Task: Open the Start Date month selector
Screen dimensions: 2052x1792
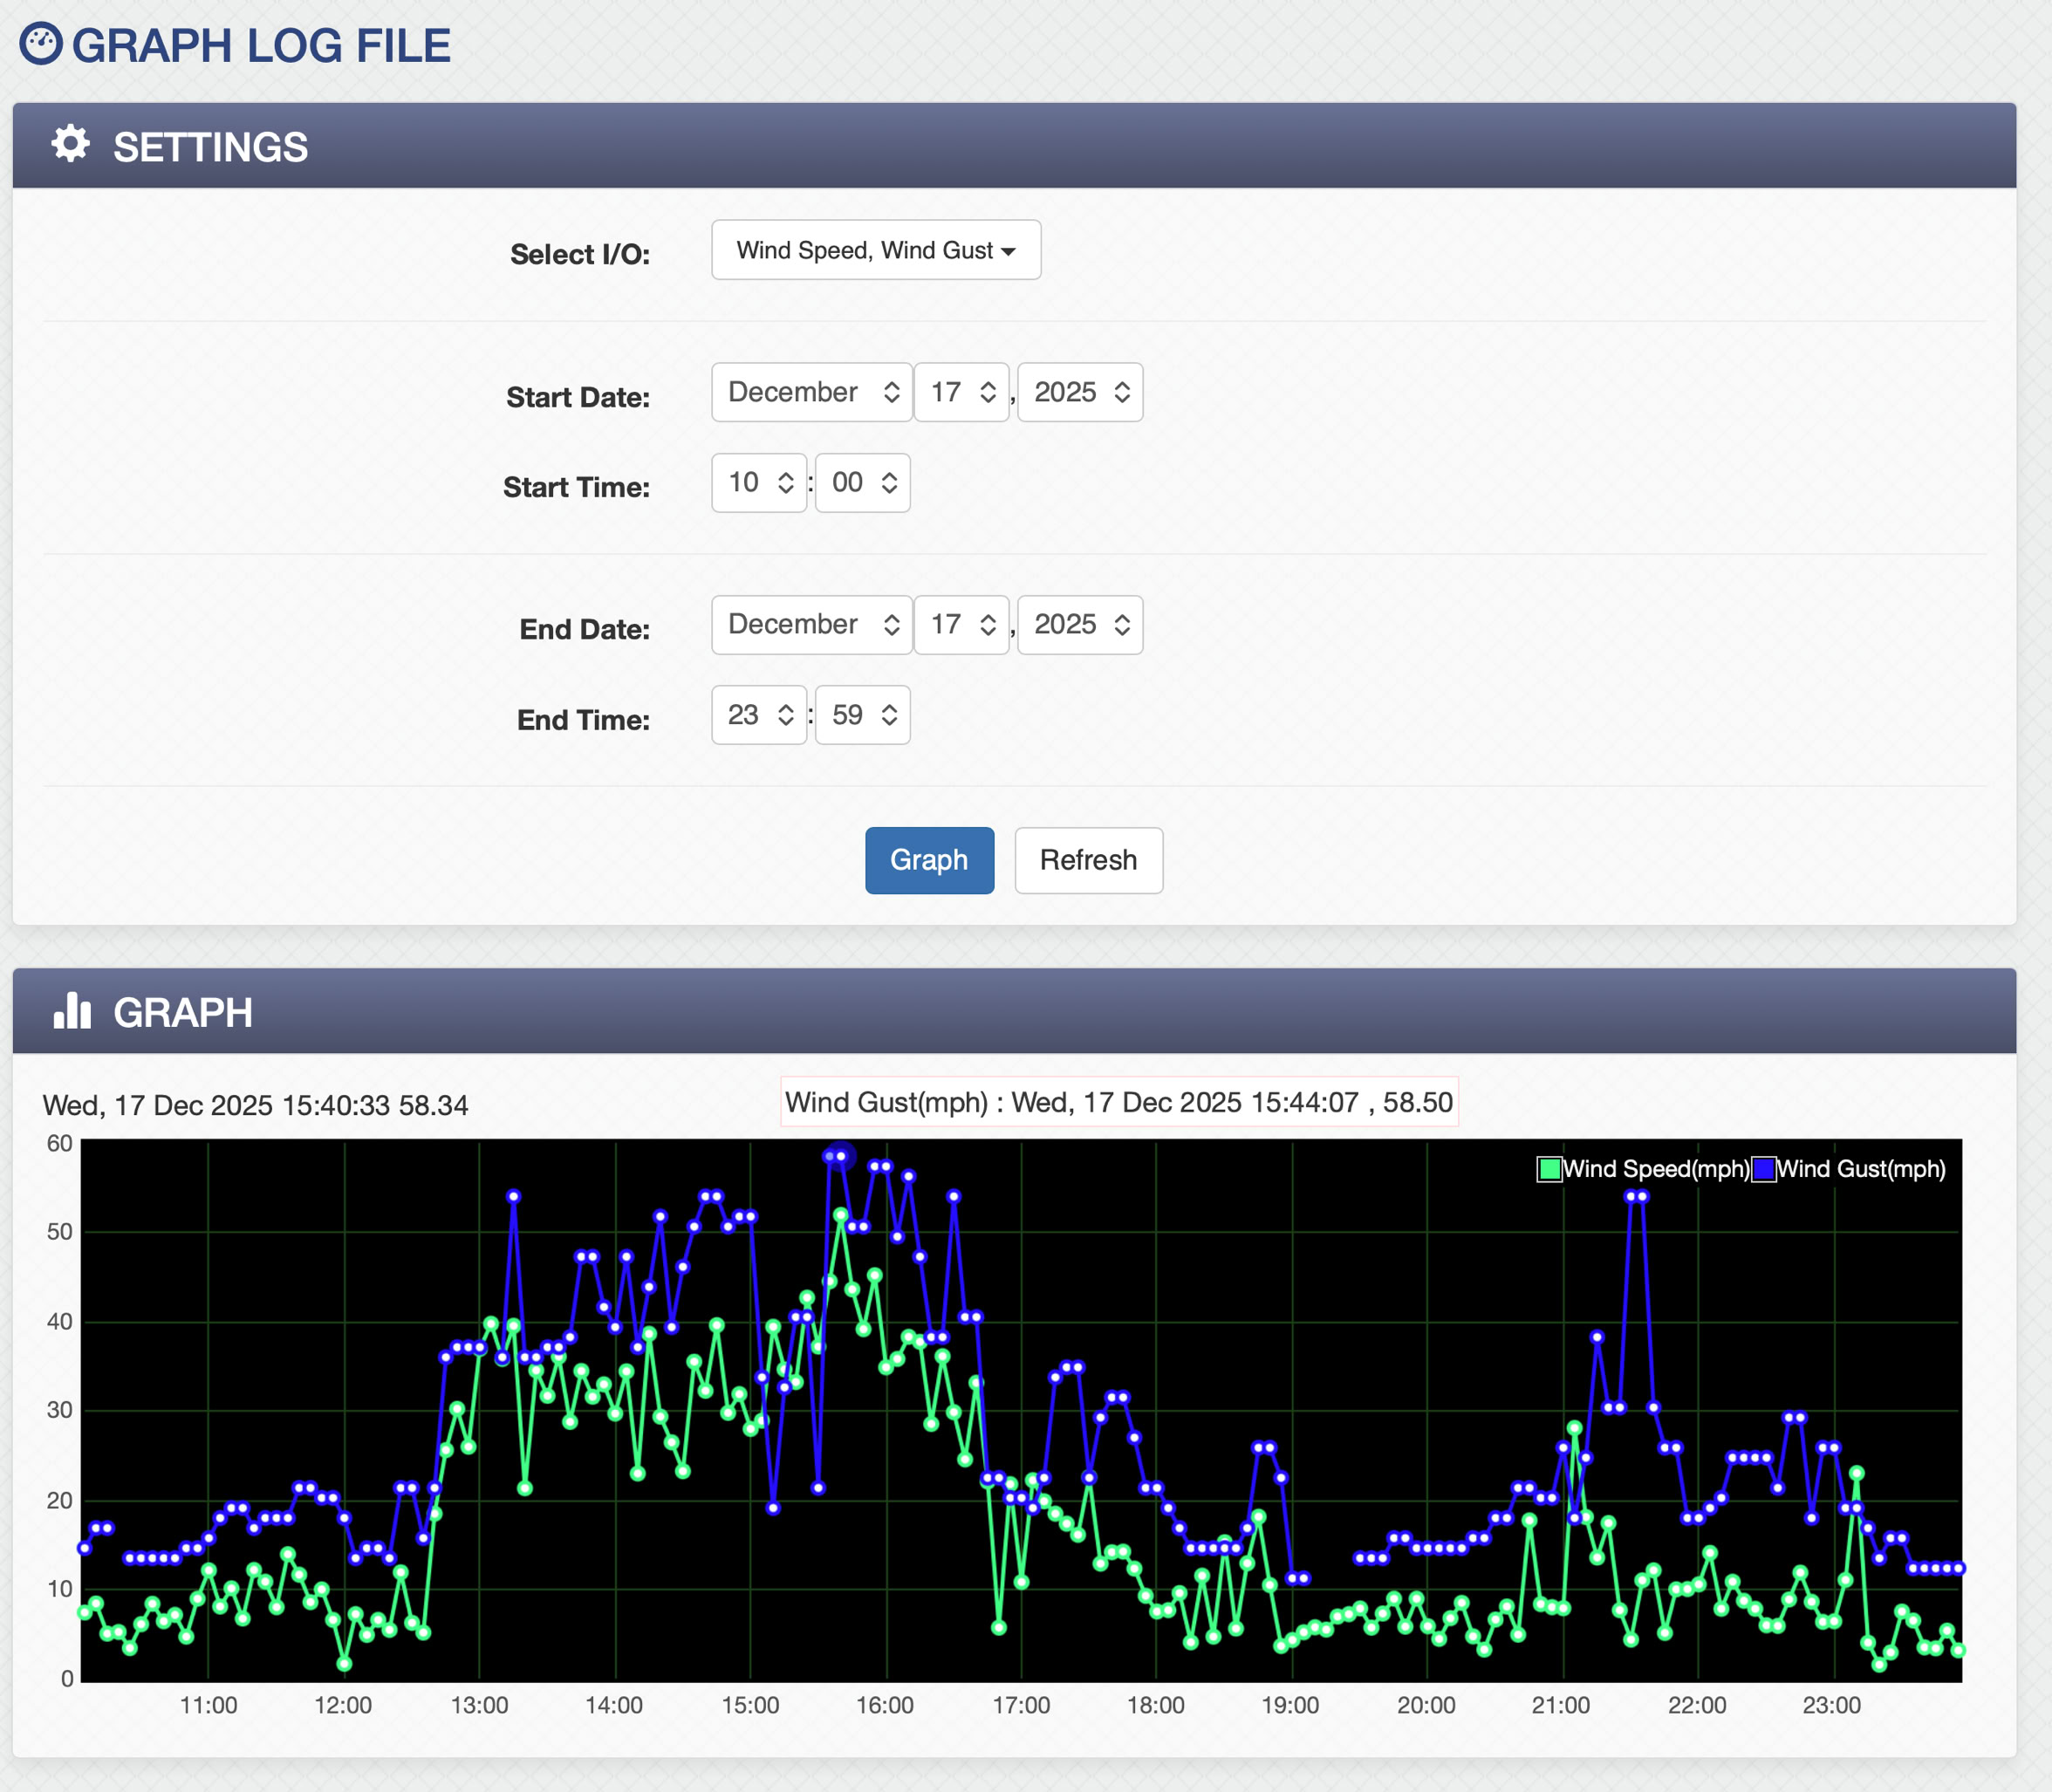Action: [x=811, y=392]
